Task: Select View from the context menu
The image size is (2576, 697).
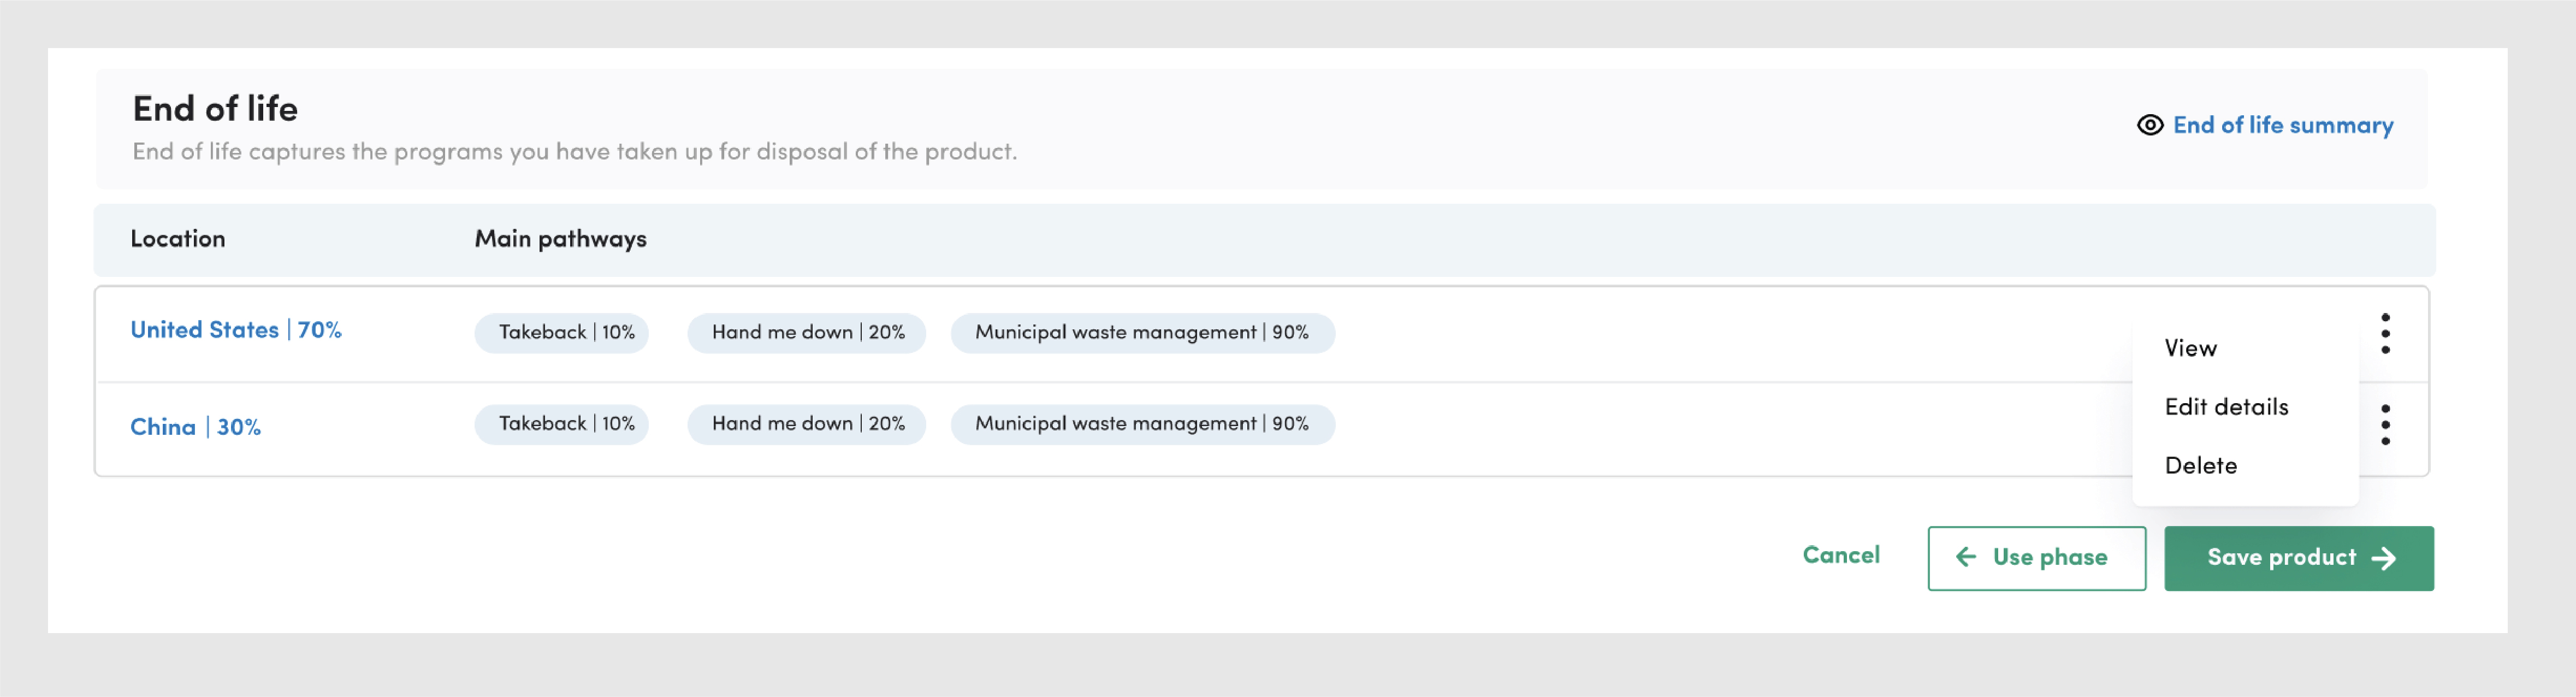Action: coord(2190,348)
